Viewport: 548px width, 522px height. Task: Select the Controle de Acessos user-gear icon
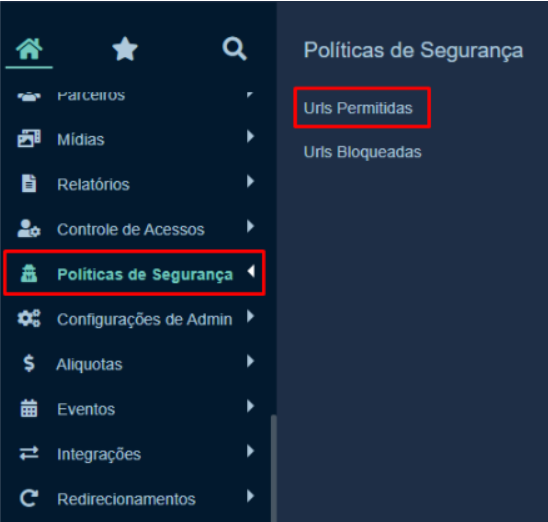point(29,229)
